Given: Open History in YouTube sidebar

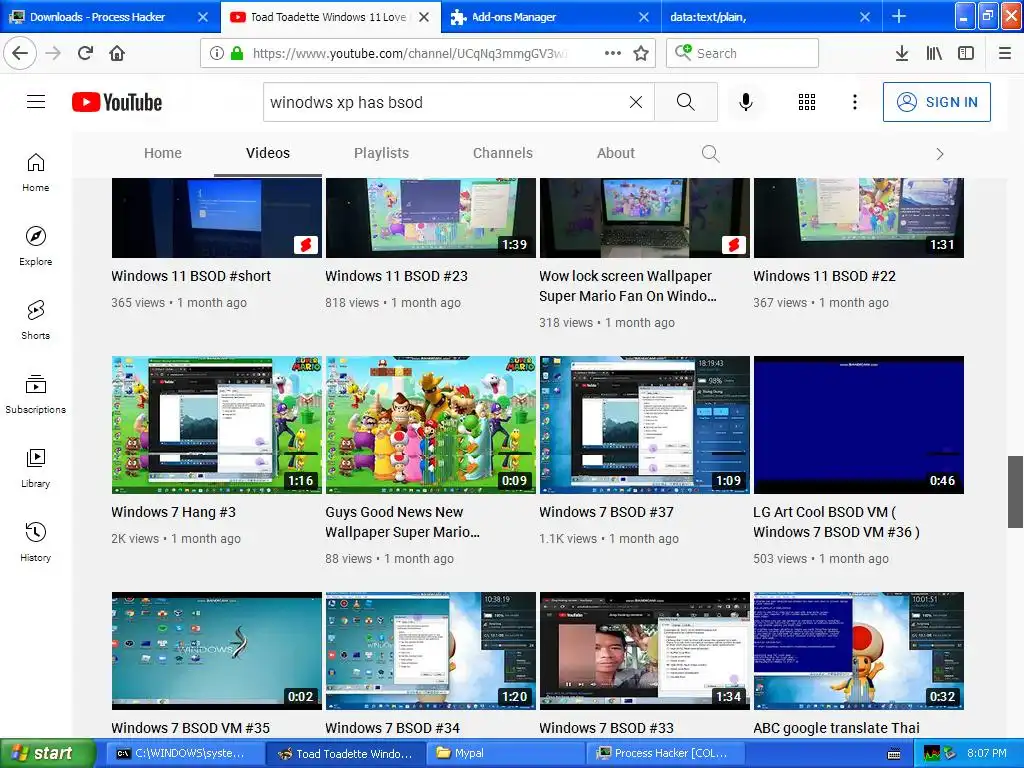Looking at the screenshot, I should coord(36,542).
